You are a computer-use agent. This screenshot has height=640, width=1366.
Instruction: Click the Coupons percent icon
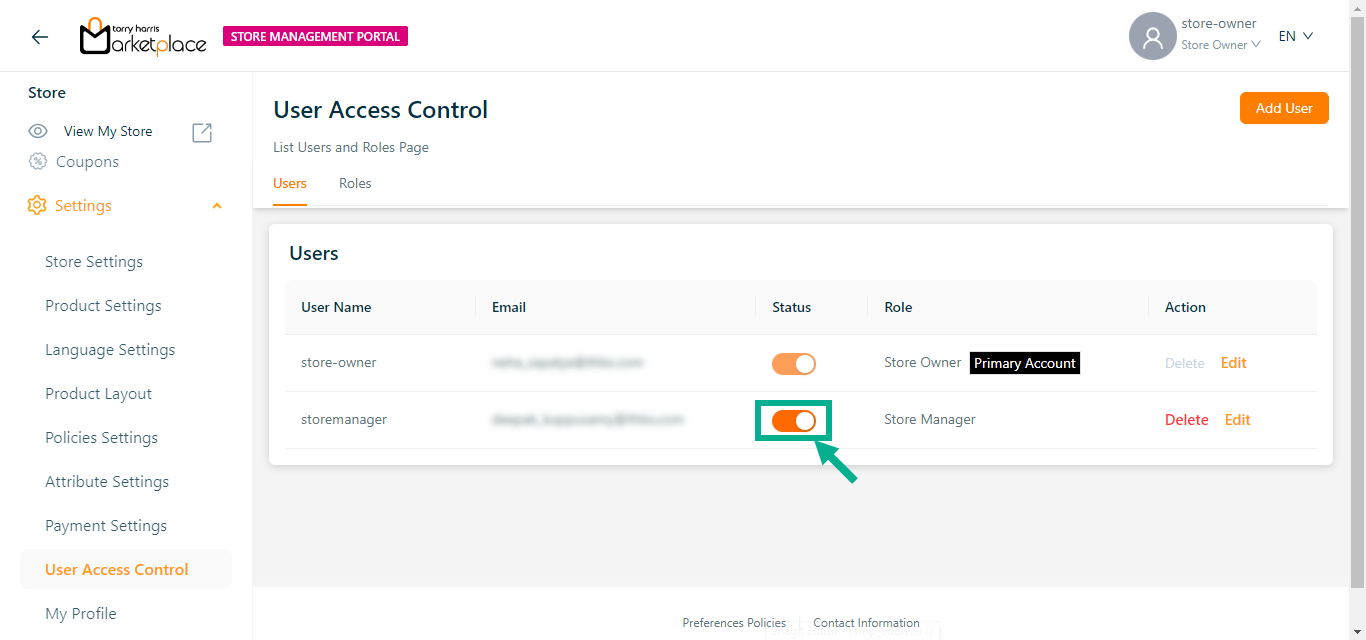[x=38, y=162]
